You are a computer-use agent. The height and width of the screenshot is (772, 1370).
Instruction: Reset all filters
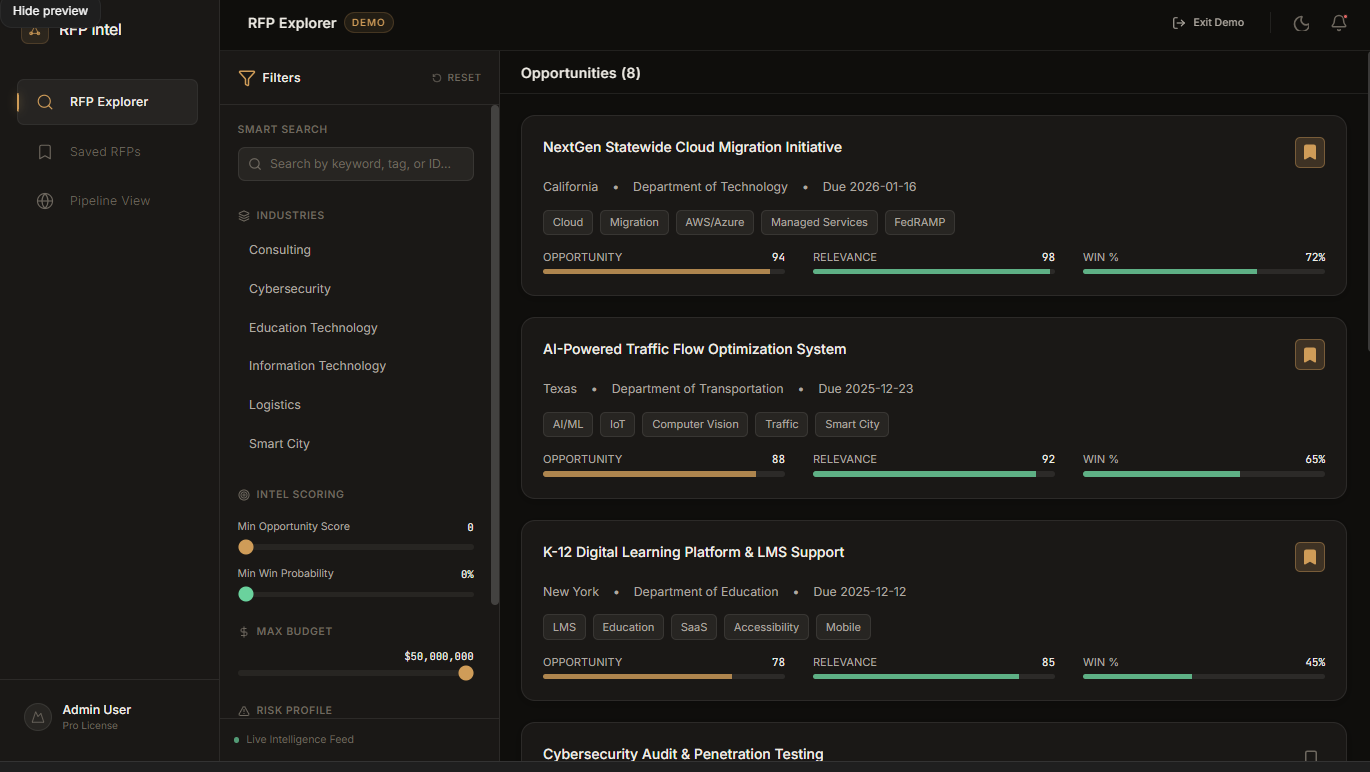click(456, 77)
